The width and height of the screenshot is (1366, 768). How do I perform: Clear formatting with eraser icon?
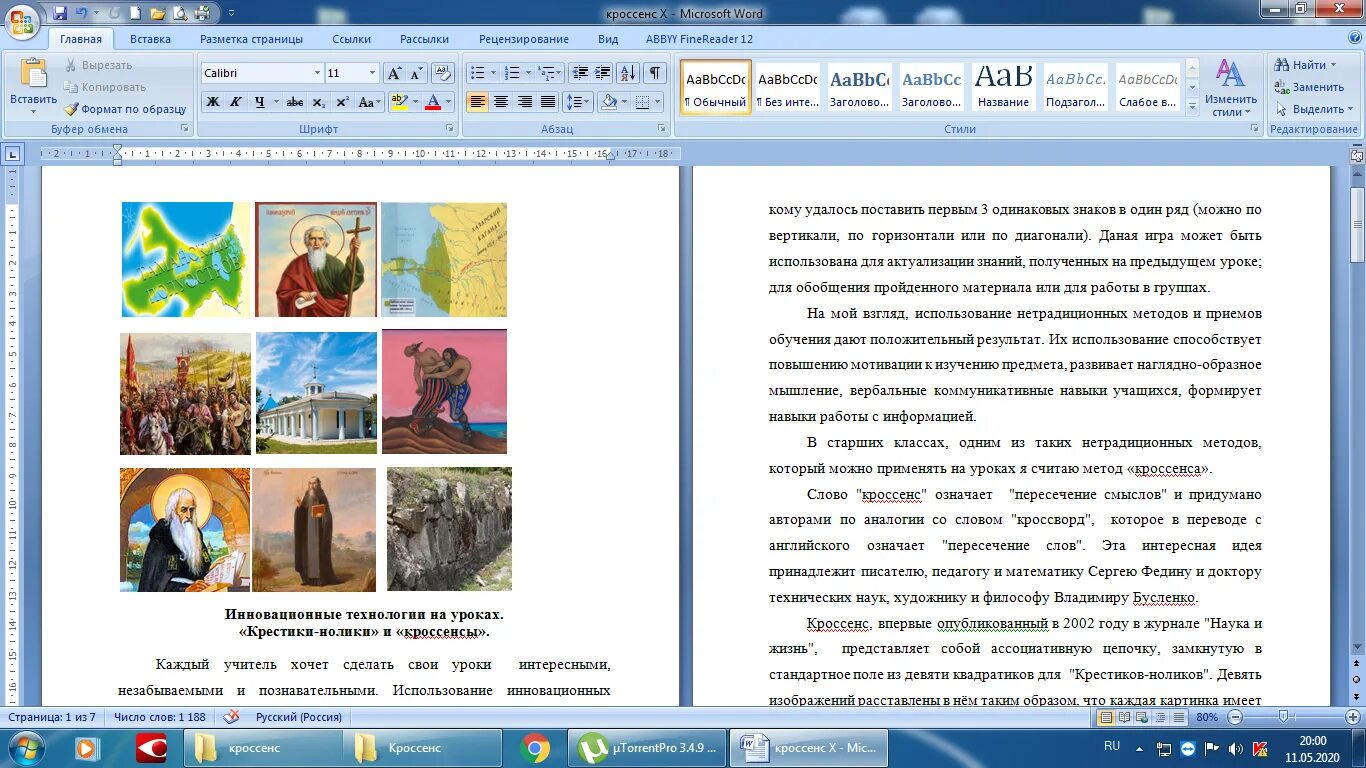click(444, 74)
